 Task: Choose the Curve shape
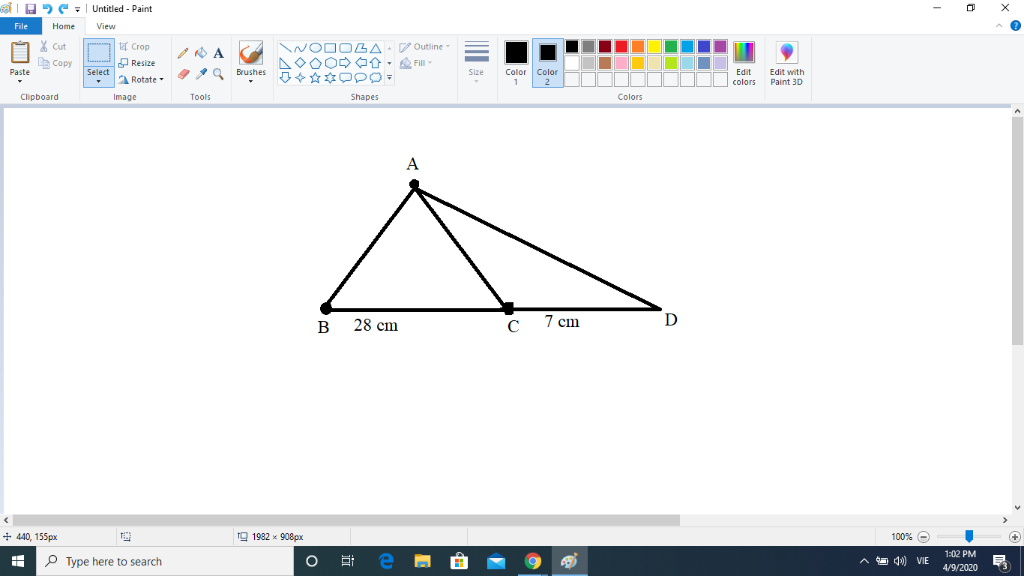point(300,48)
